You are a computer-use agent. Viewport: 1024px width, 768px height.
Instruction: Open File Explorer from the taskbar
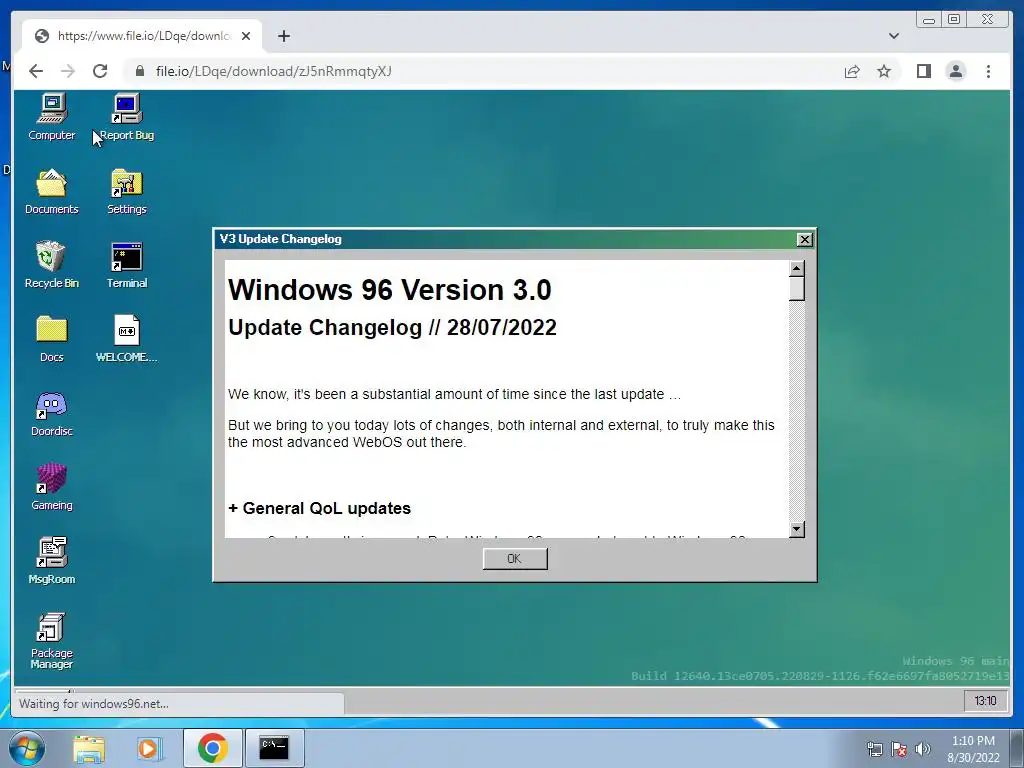point(89,748)
